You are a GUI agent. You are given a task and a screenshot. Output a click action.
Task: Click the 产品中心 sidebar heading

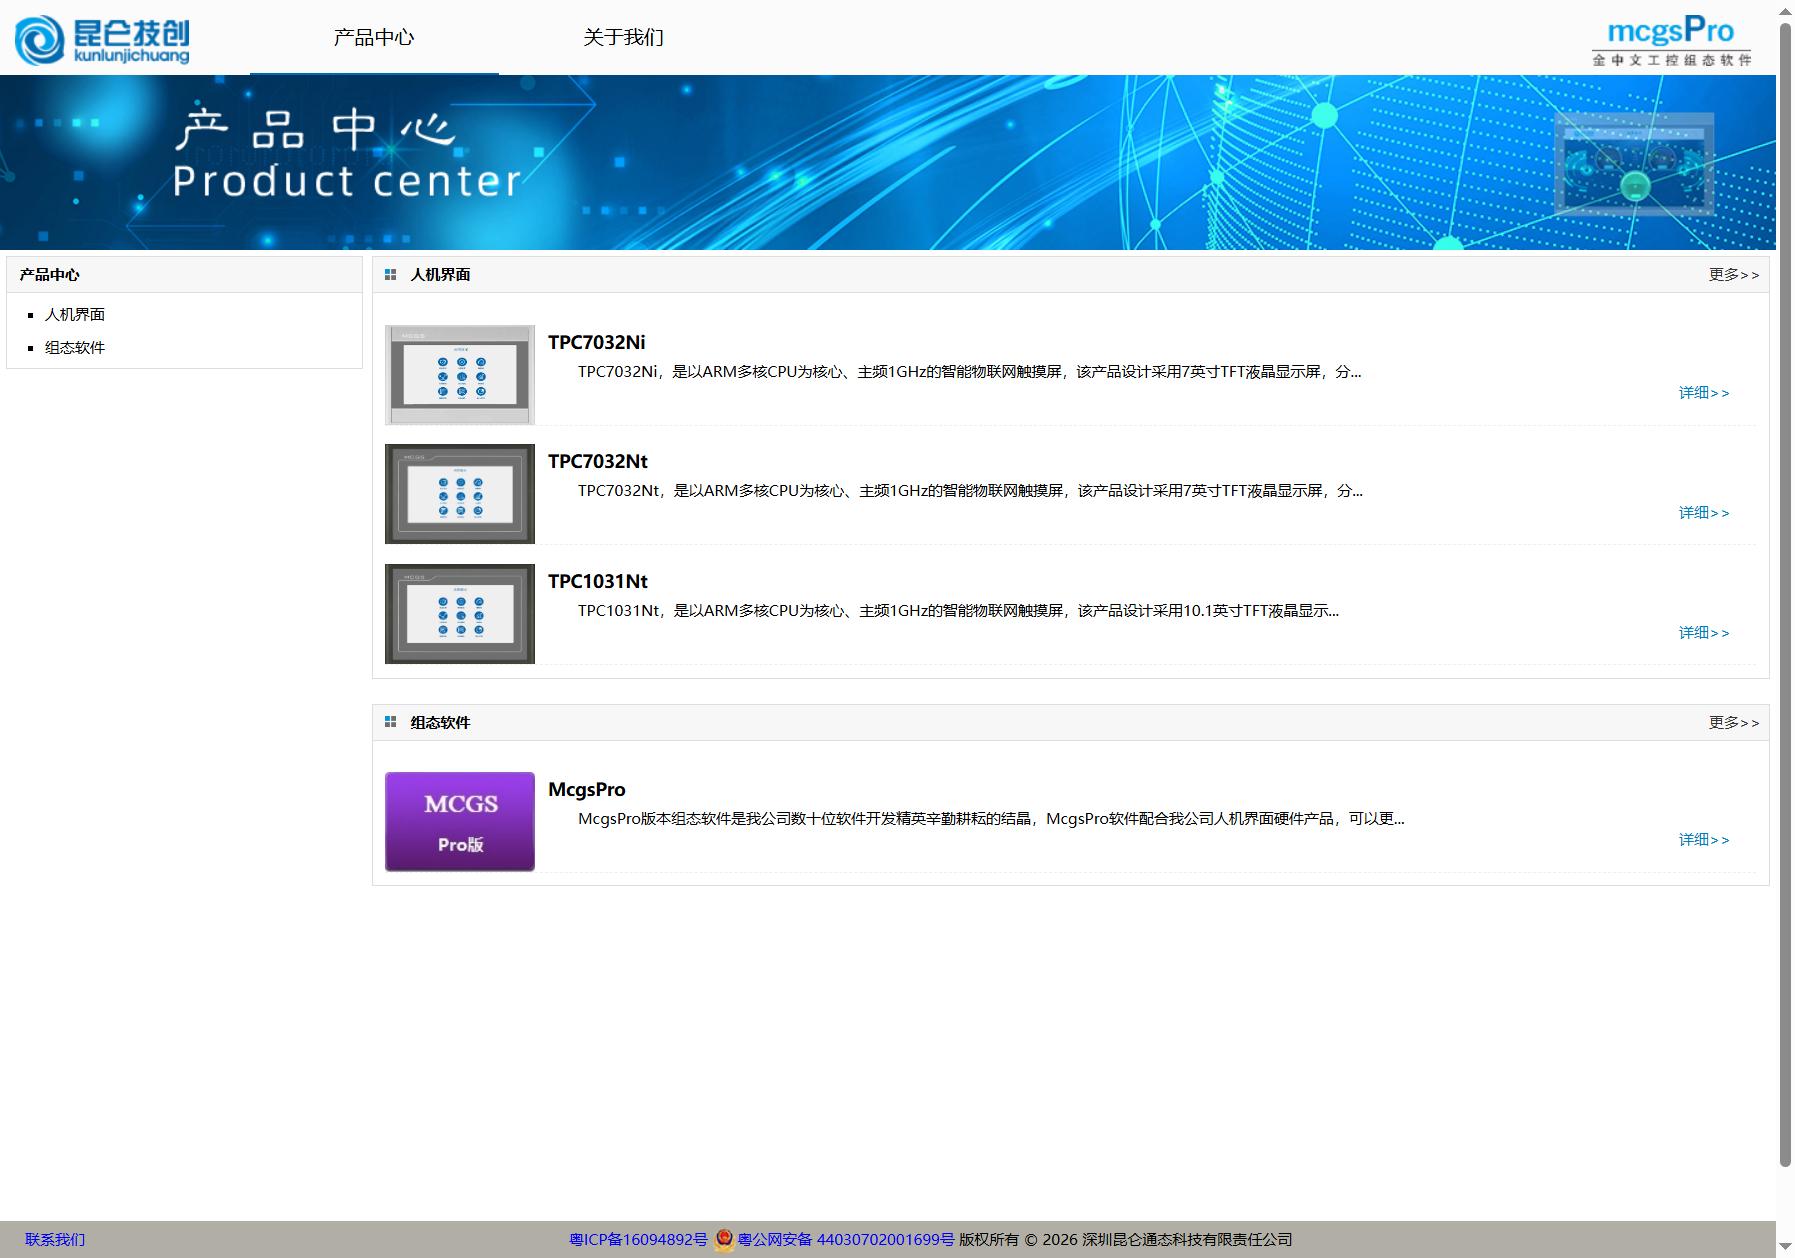click(x=50, y=274)
